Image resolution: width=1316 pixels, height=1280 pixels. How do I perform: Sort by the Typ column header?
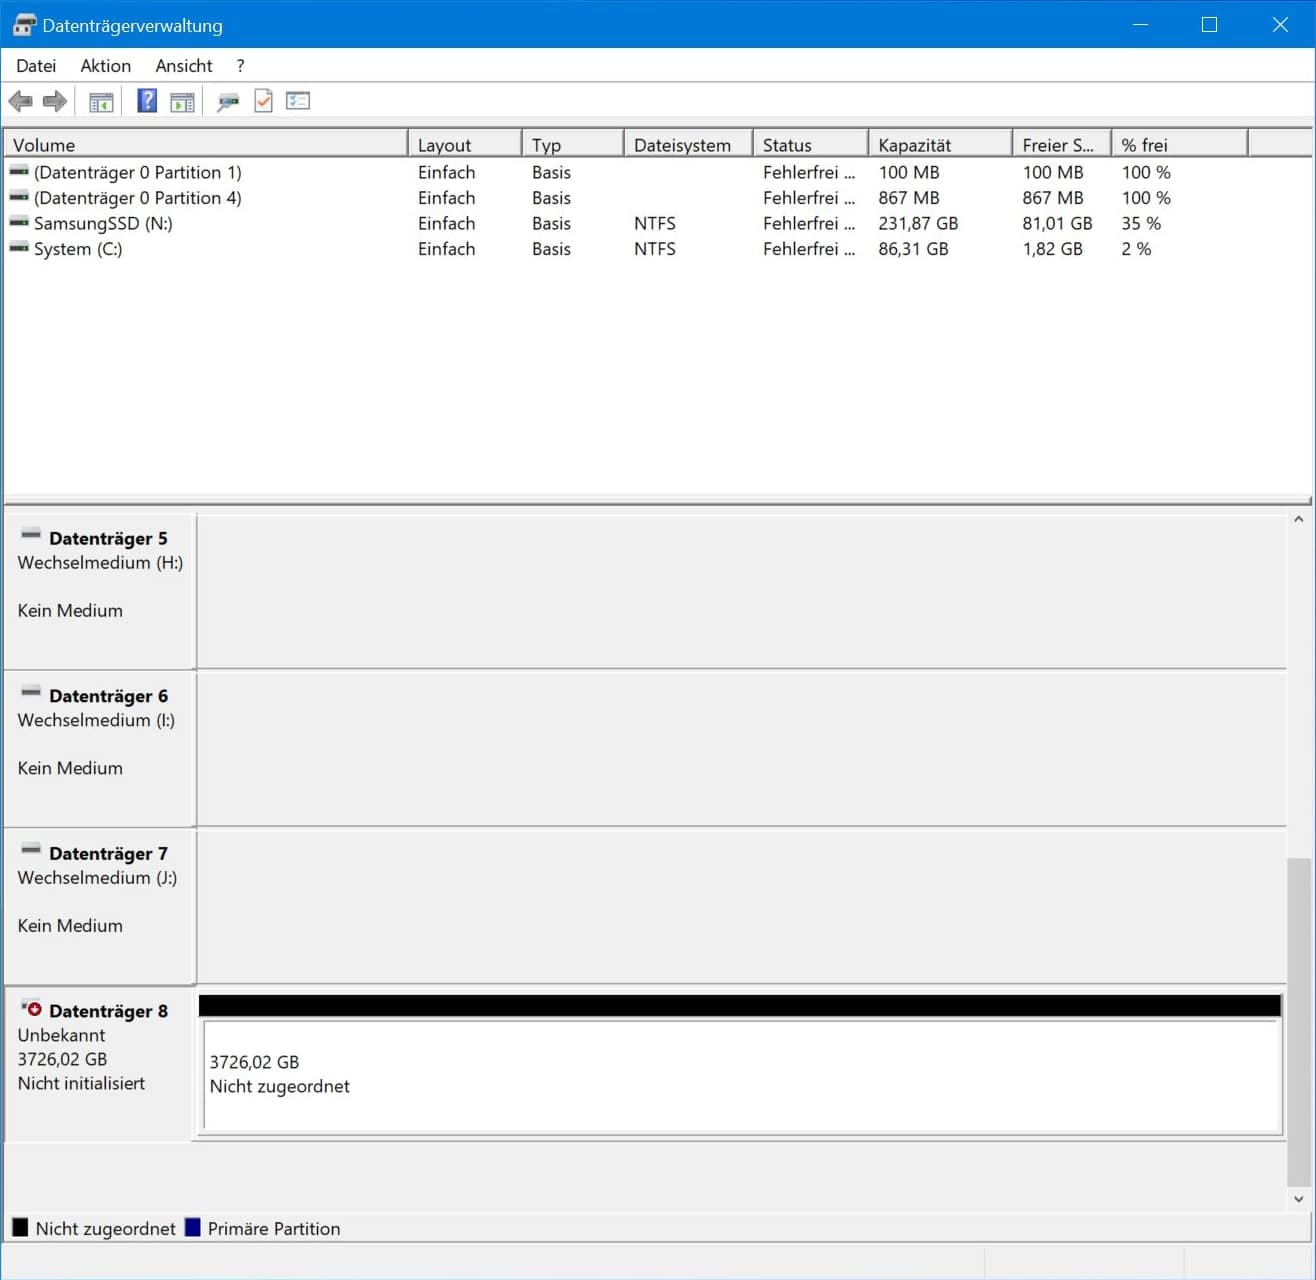click(574, 144)
